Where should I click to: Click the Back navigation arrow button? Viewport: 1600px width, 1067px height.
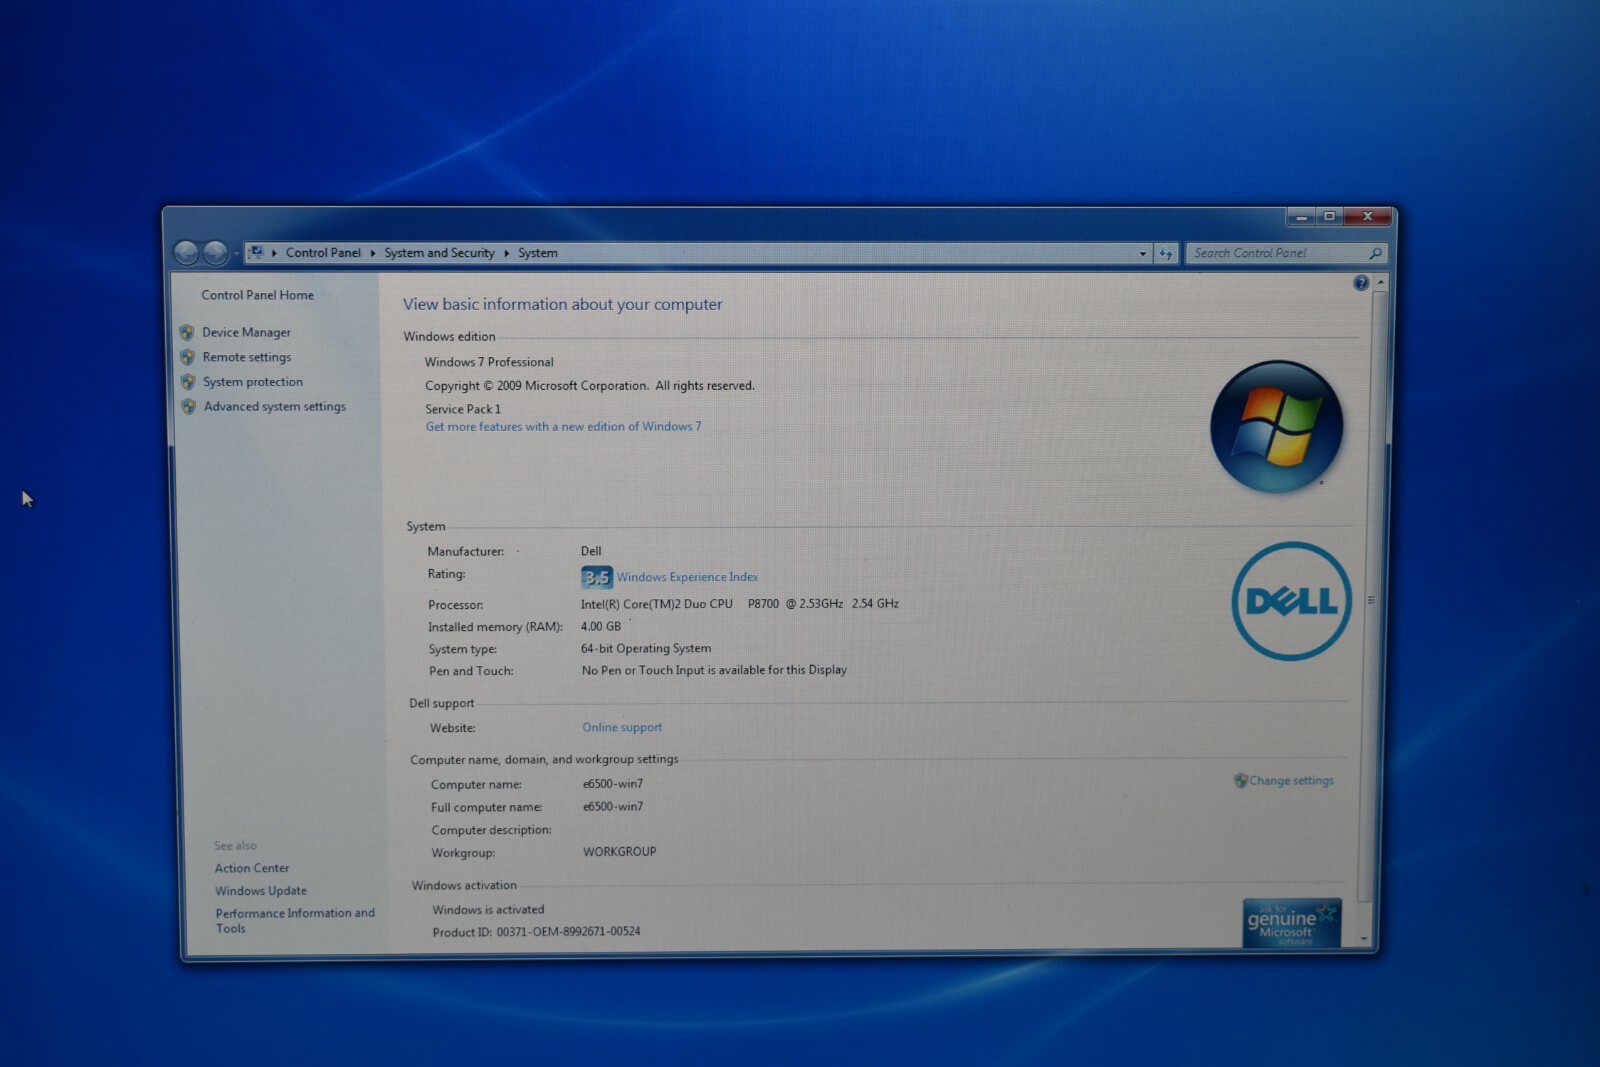[186, 253]
